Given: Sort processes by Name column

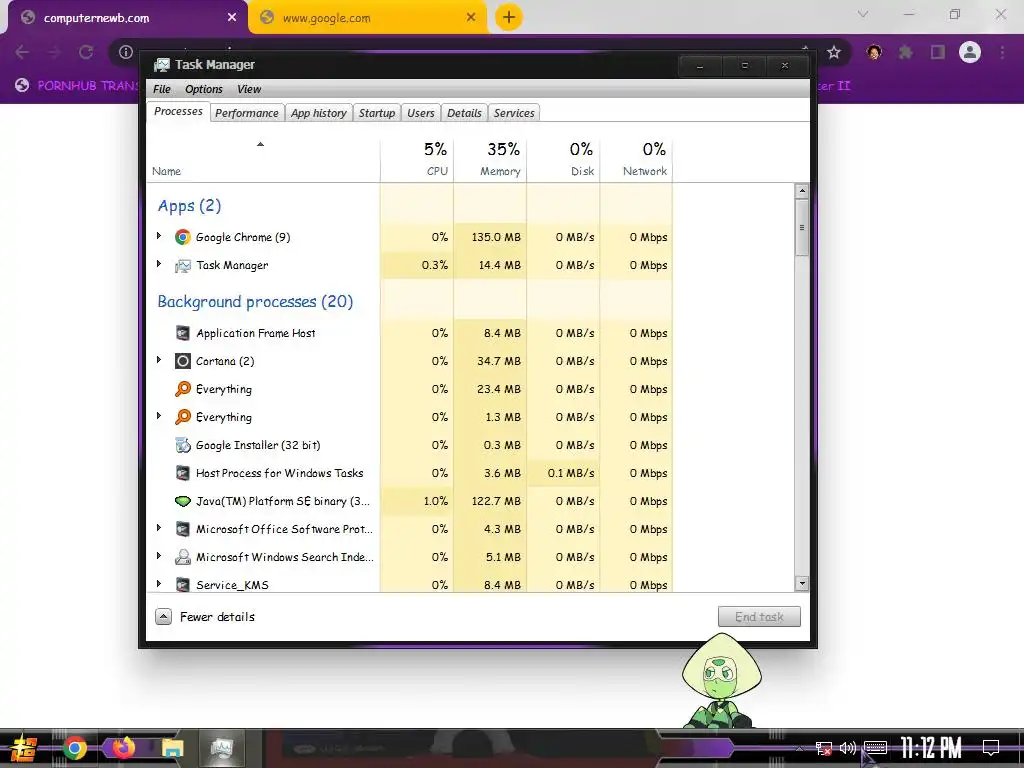Looking at the screenshot, I should click(263, 159).
